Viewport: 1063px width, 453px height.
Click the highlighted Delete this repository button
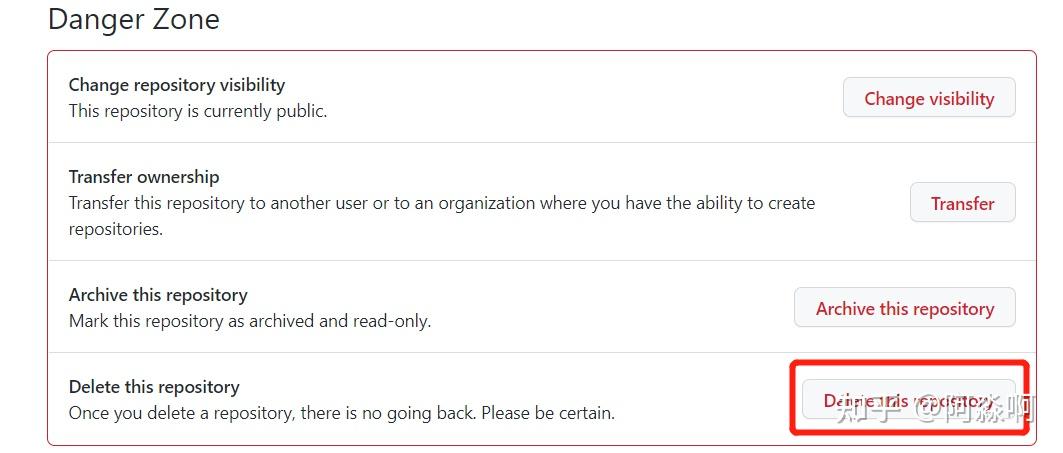click(908, 399)
